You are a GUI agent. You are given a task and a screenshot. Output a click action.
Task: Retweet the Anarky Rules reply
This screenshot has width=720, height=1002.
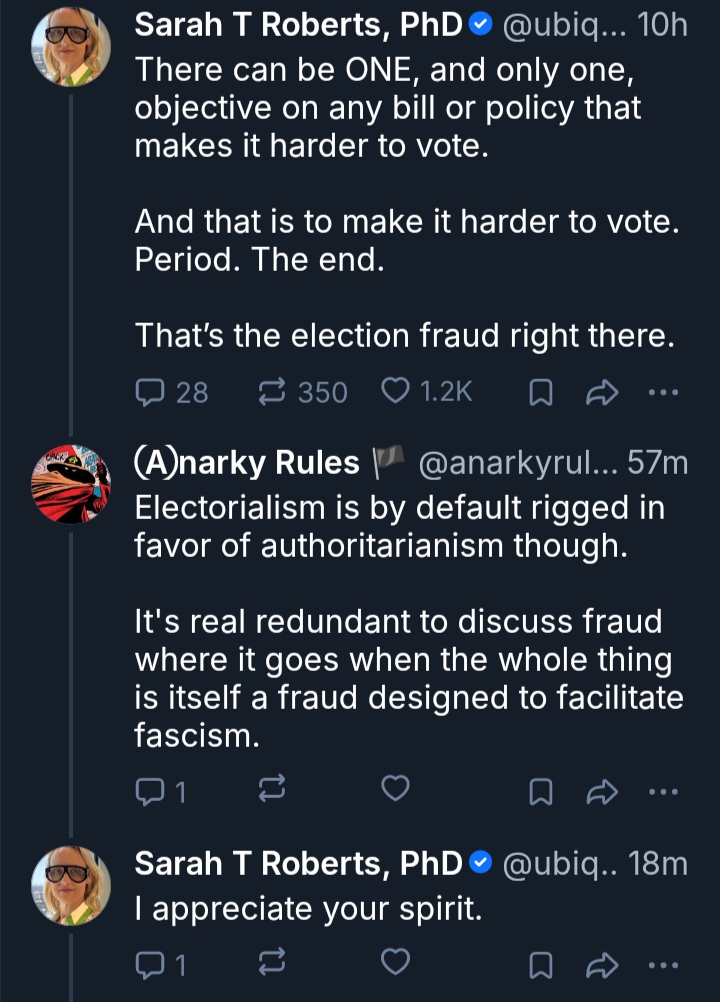273,791
